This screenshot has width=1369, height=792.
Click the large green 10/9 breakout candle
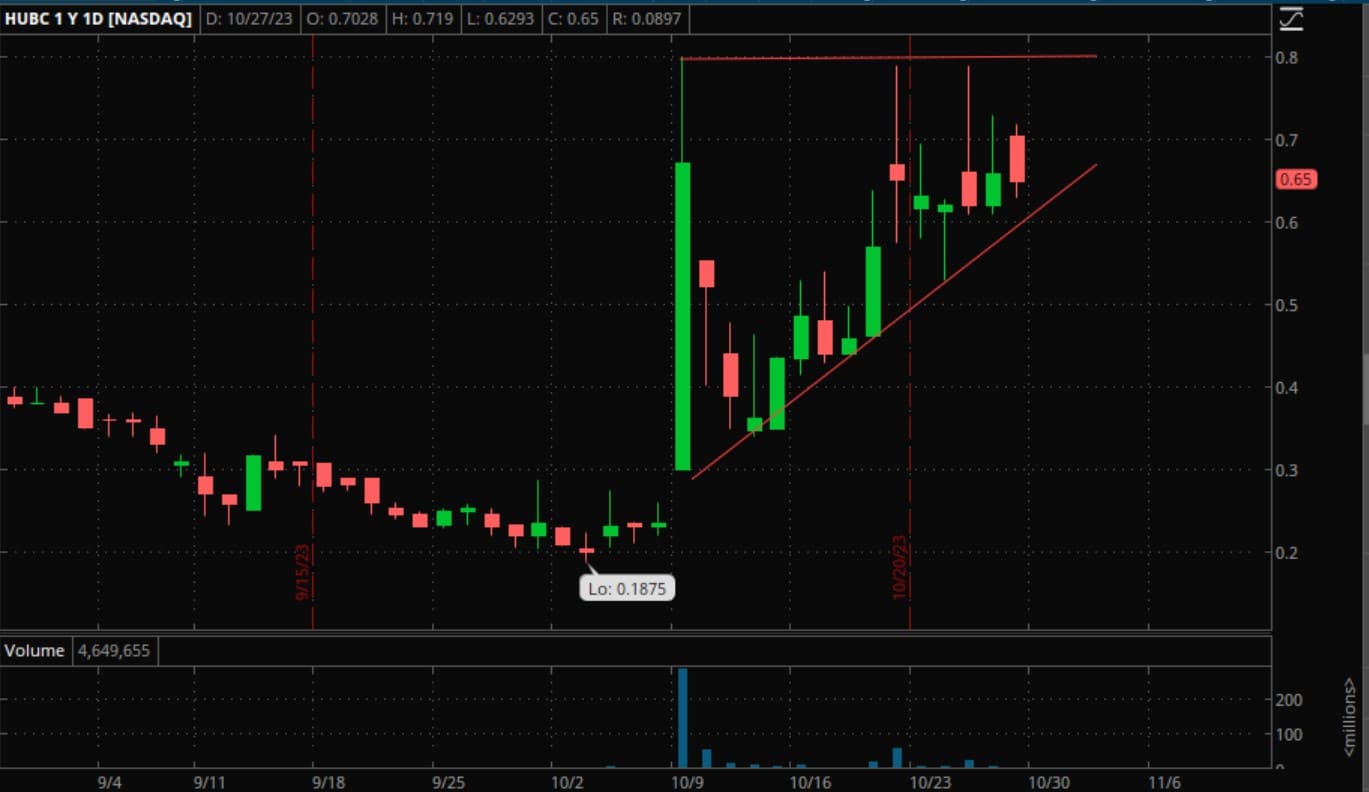683,316
